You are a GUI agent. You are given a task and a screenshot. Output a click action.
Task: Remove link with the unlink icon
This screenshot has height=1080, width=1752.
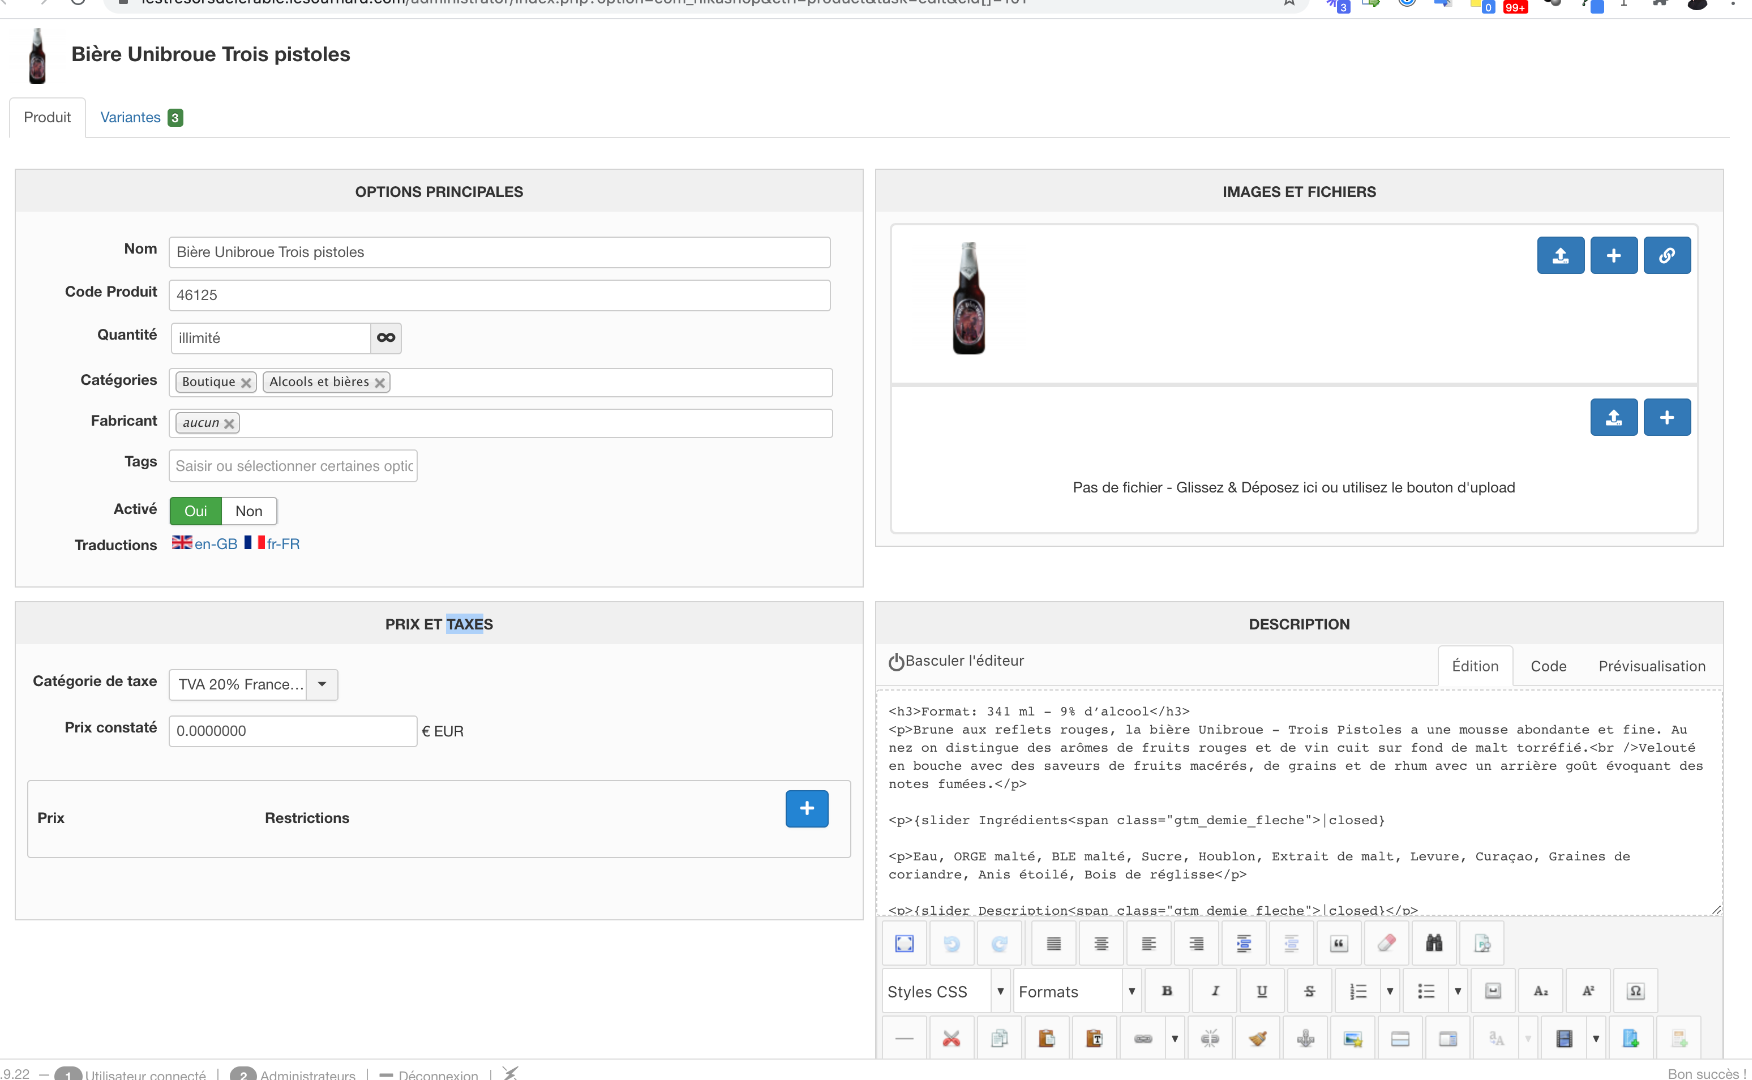[x=1210, y=1039]
